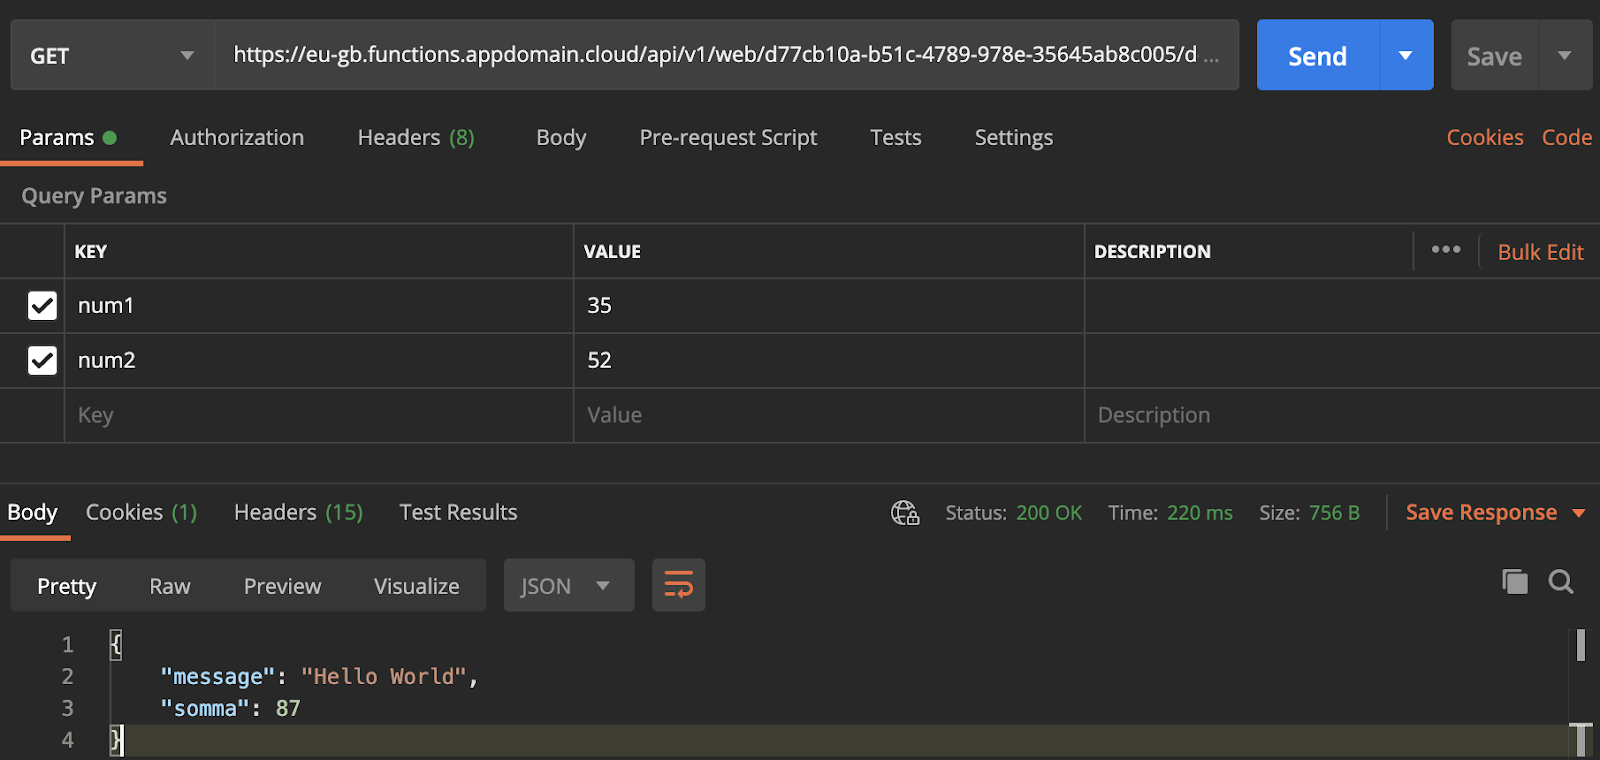Image resolution: width=1600 pixels, height=760 pixels.
Task: Click the empty Key placeholder field
Action: click(x=319, y=416)
